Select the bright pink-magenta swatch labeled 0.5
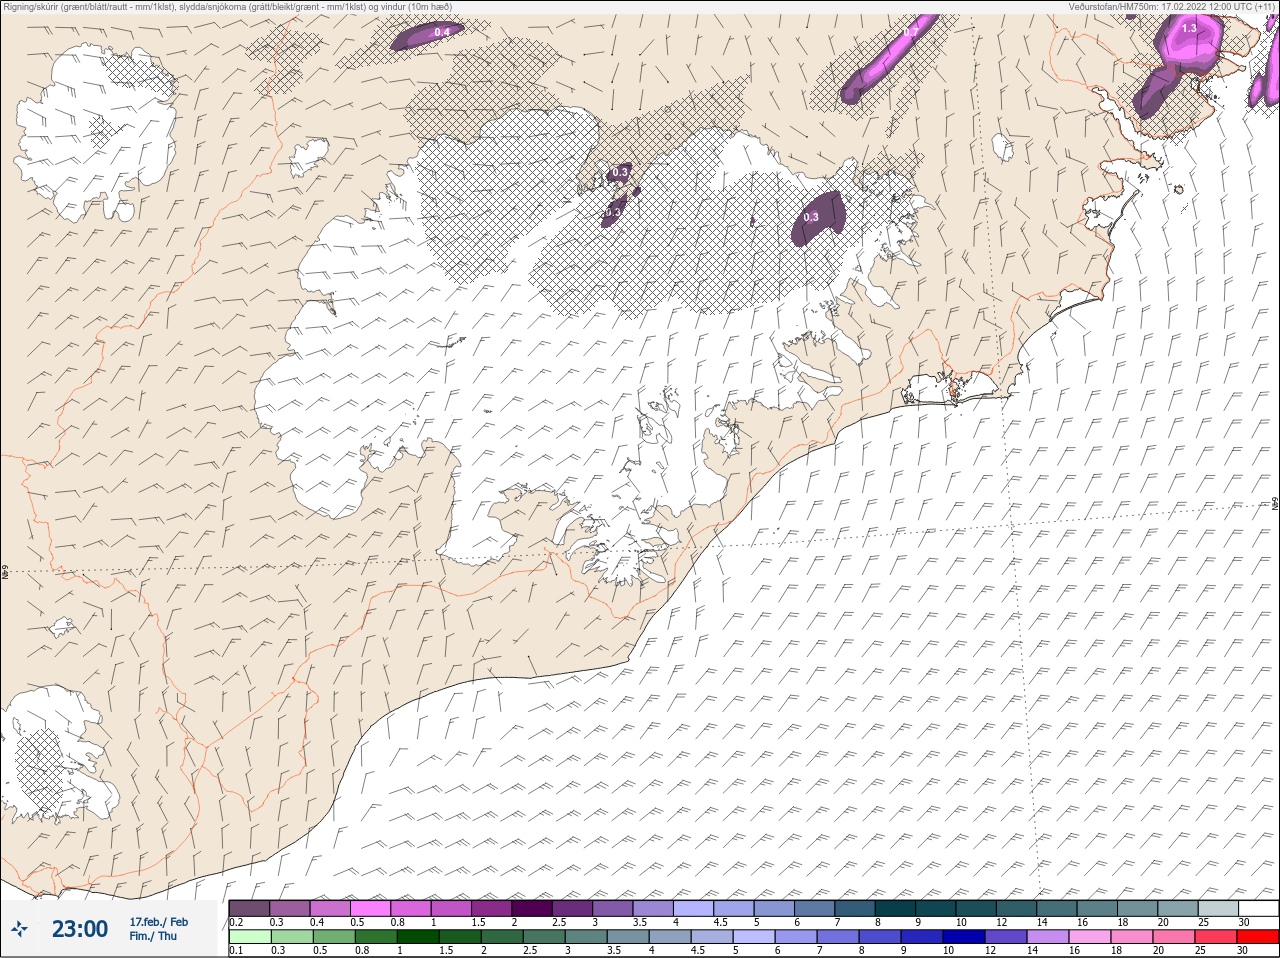Screen dimensions: 1280x958 tap(370, 908)
